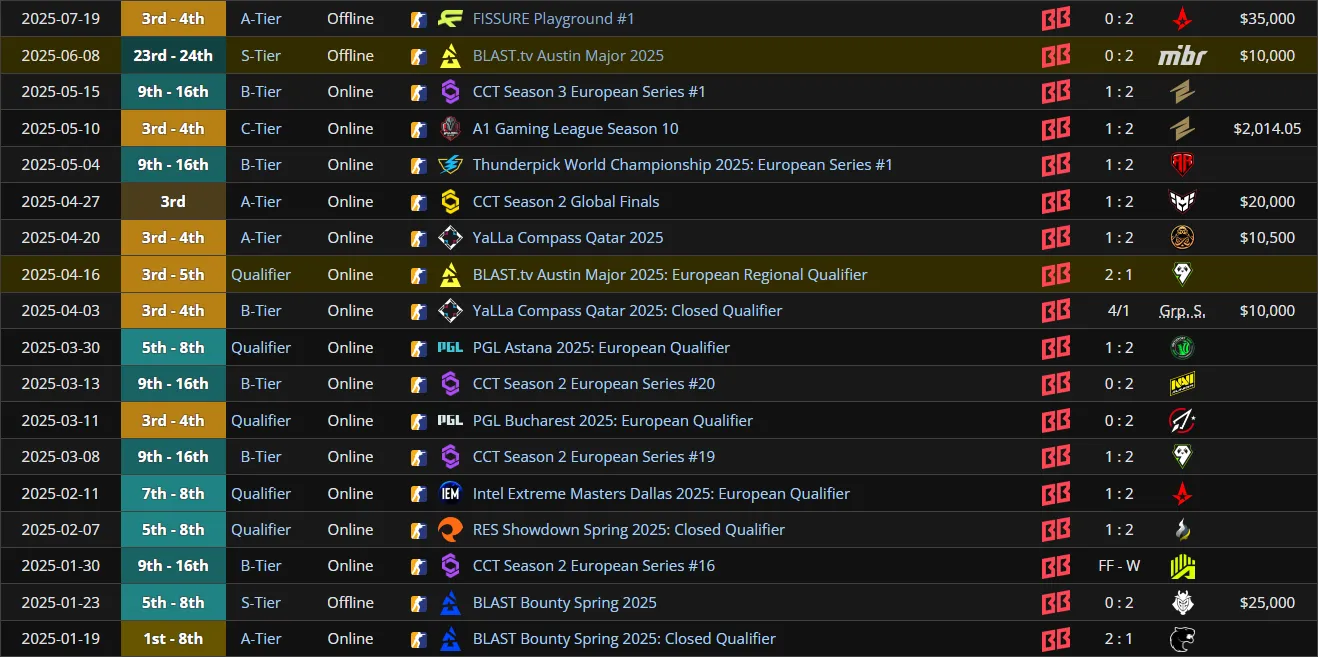This screenshot has width=1318, height=657.
Task: Click the date 2025-02-11
Action: click(x=60, y=494)
